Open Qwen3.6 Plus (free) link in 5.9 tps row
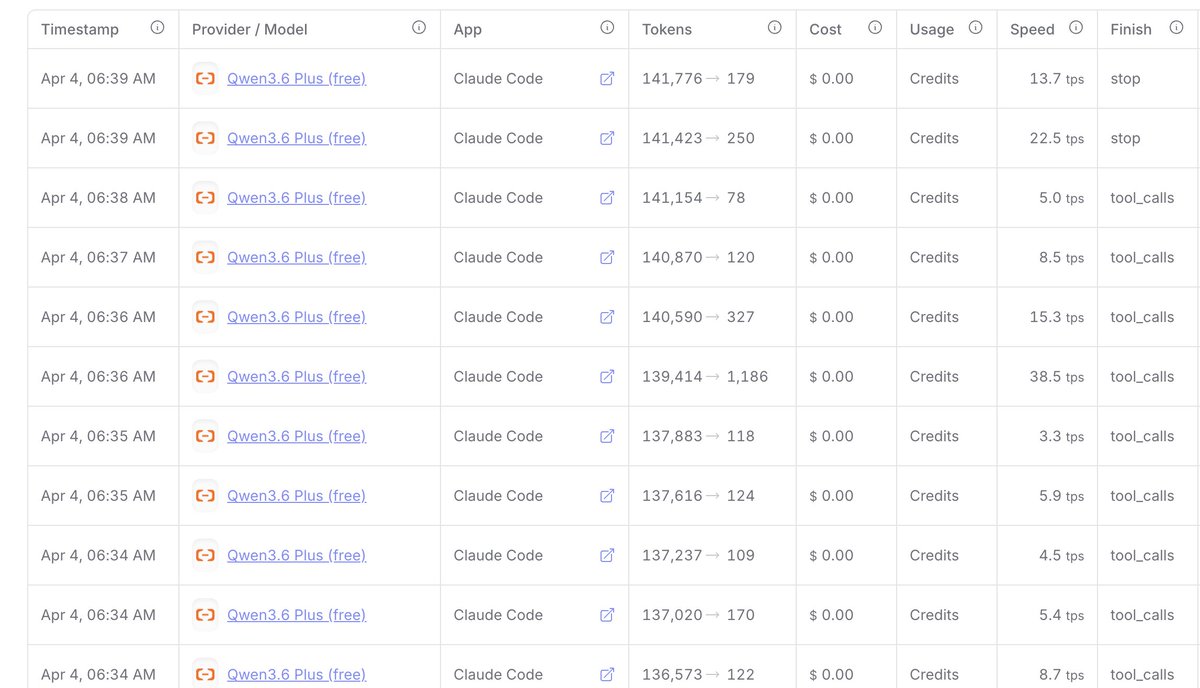The image size is (1200, 688). point(296,496)
